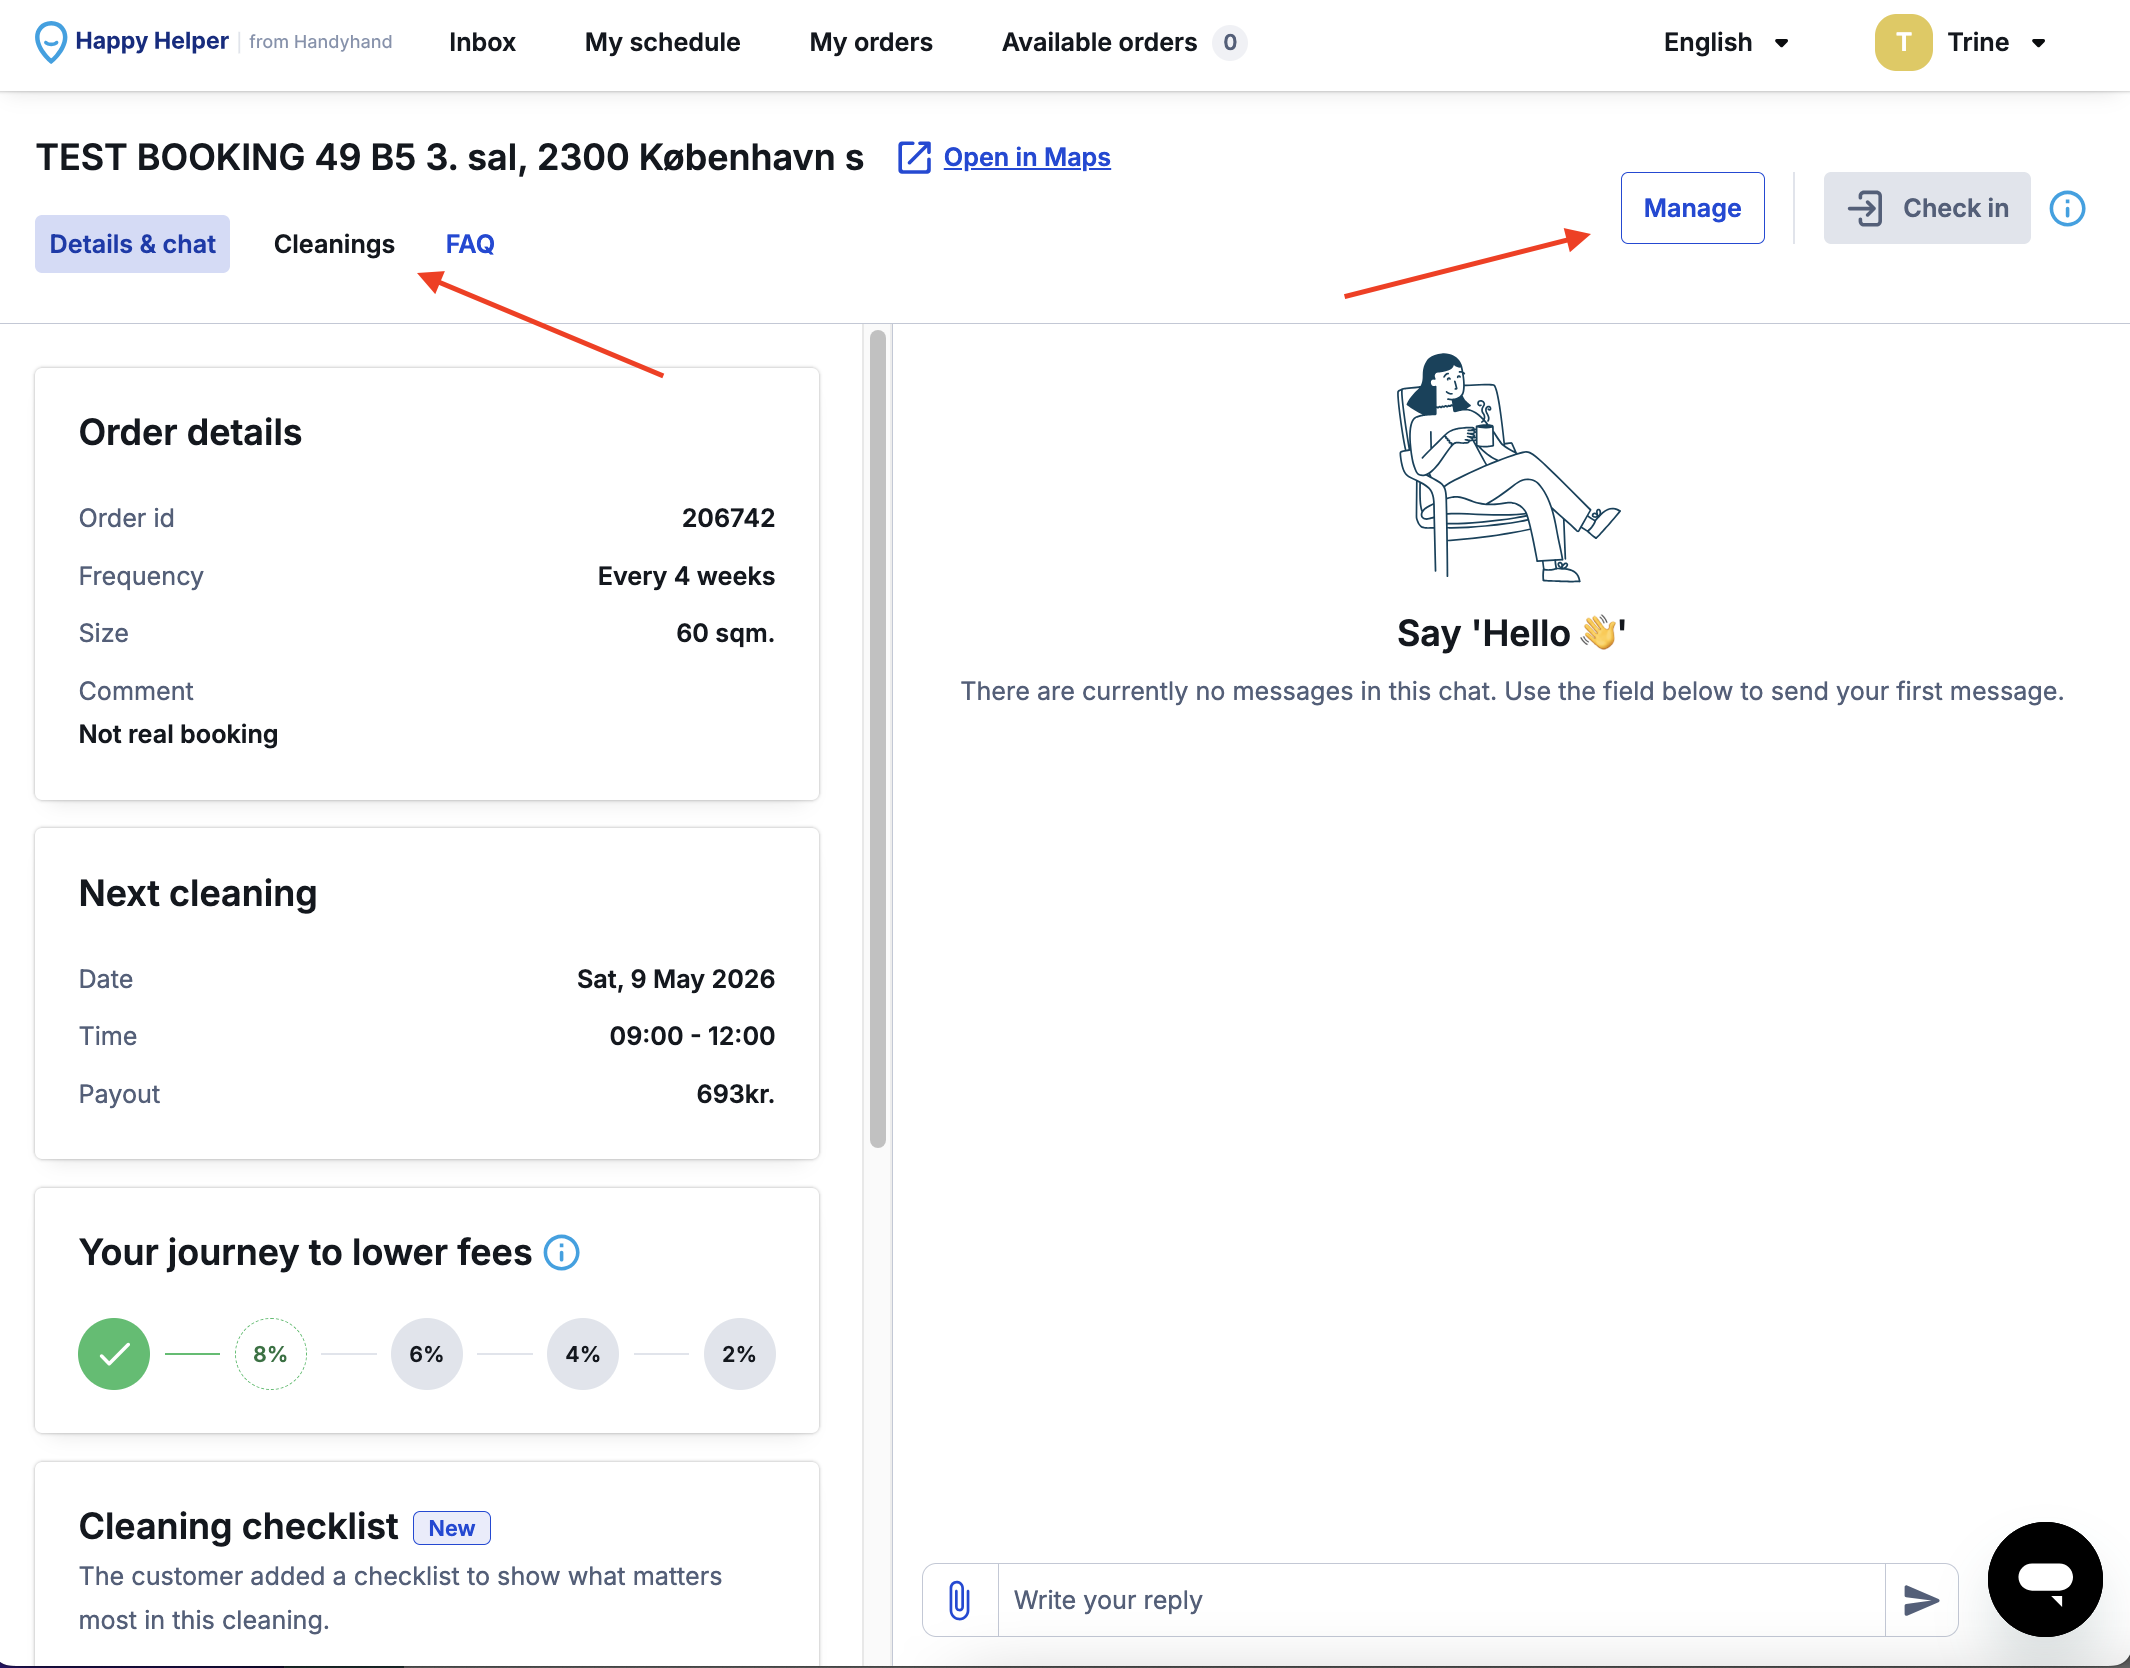
Task: Click the green completed checkmark step
Action: point(114,1354)
